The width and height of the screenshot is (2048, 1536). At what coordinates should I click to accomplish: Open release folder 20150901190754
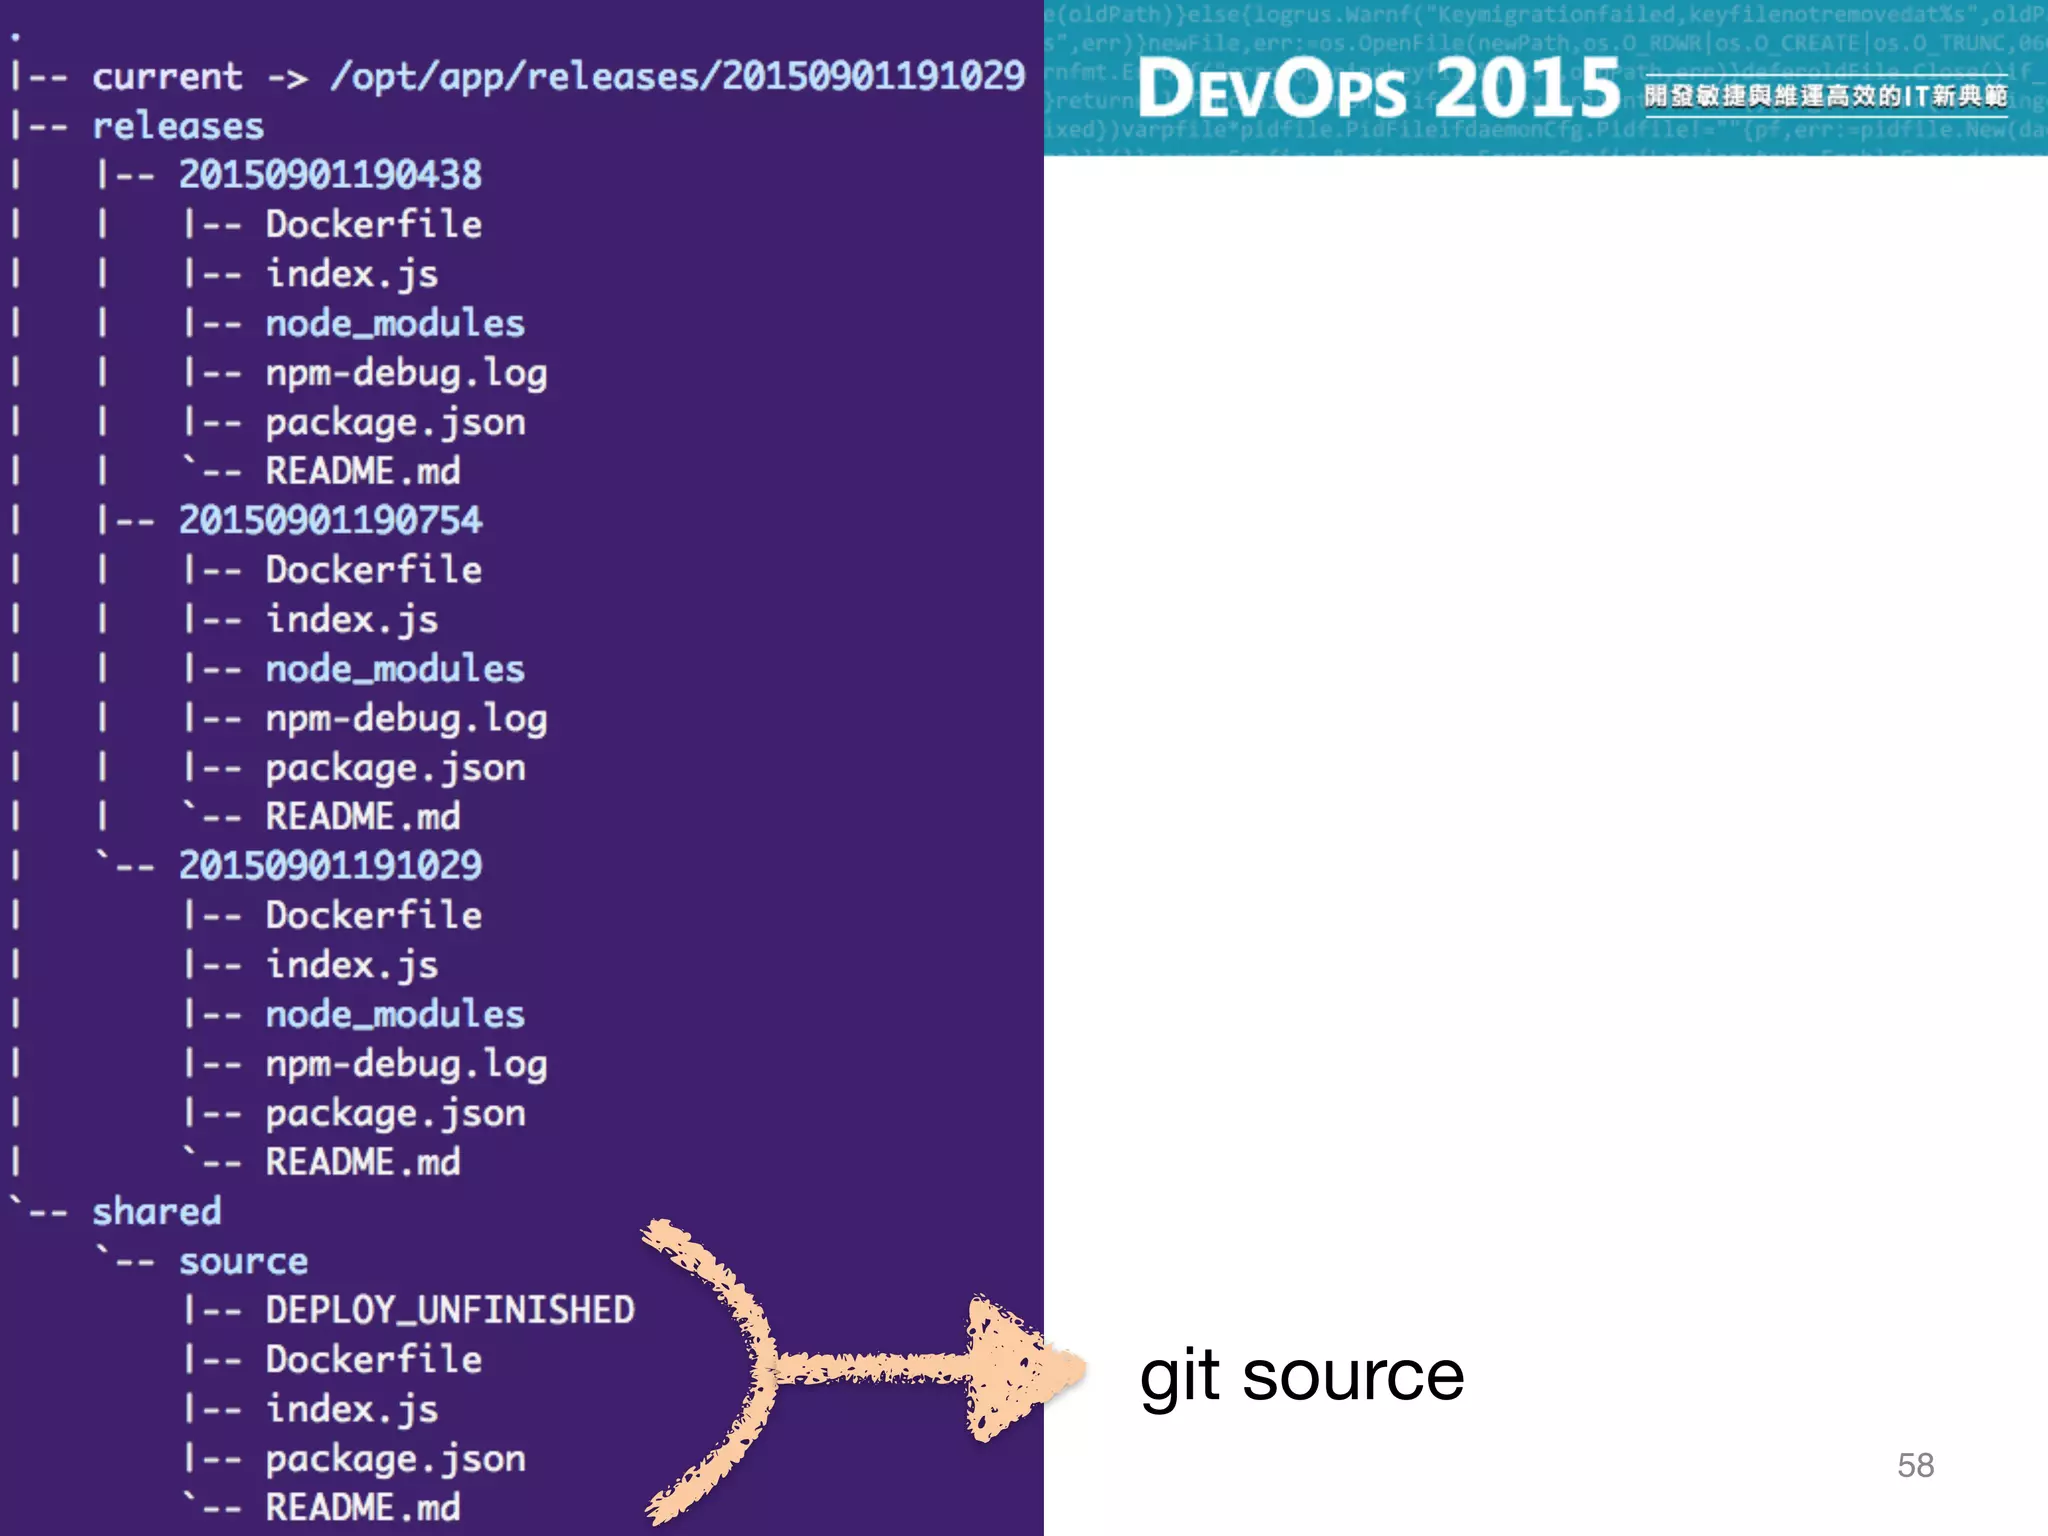330,520
